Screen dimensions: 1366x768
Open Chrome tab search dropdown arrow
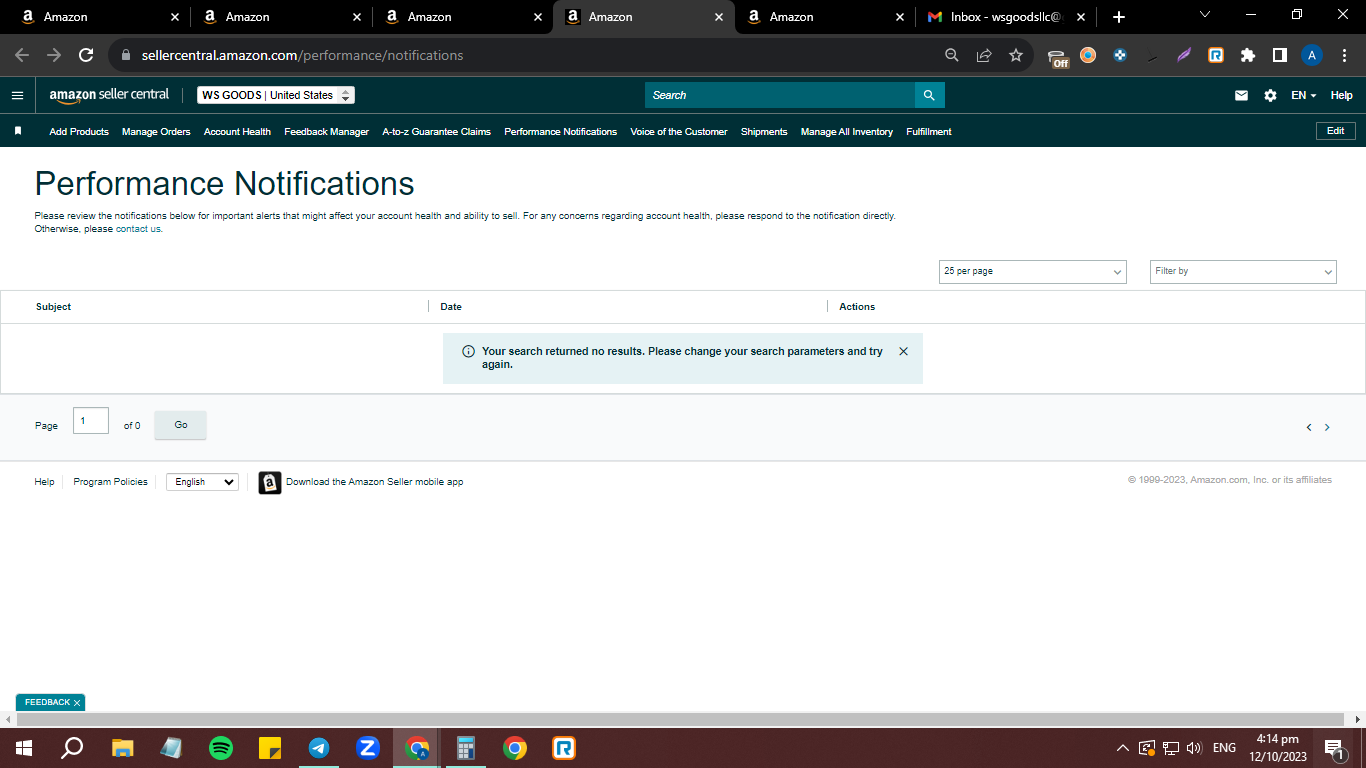[x=1204, y=15]
